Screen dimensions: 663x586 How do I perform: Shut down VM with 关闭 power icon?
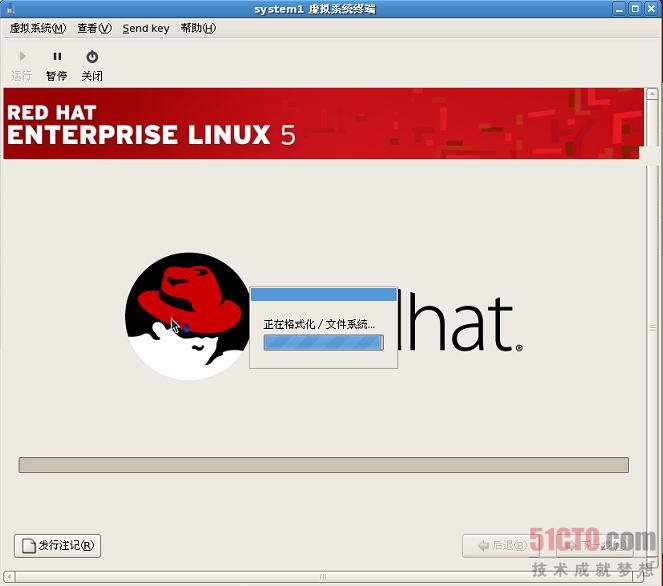(x=92, y=56)
